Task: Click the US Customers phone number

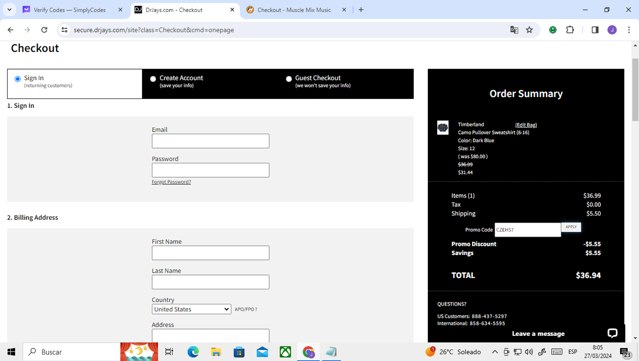Action: (489, 316)
